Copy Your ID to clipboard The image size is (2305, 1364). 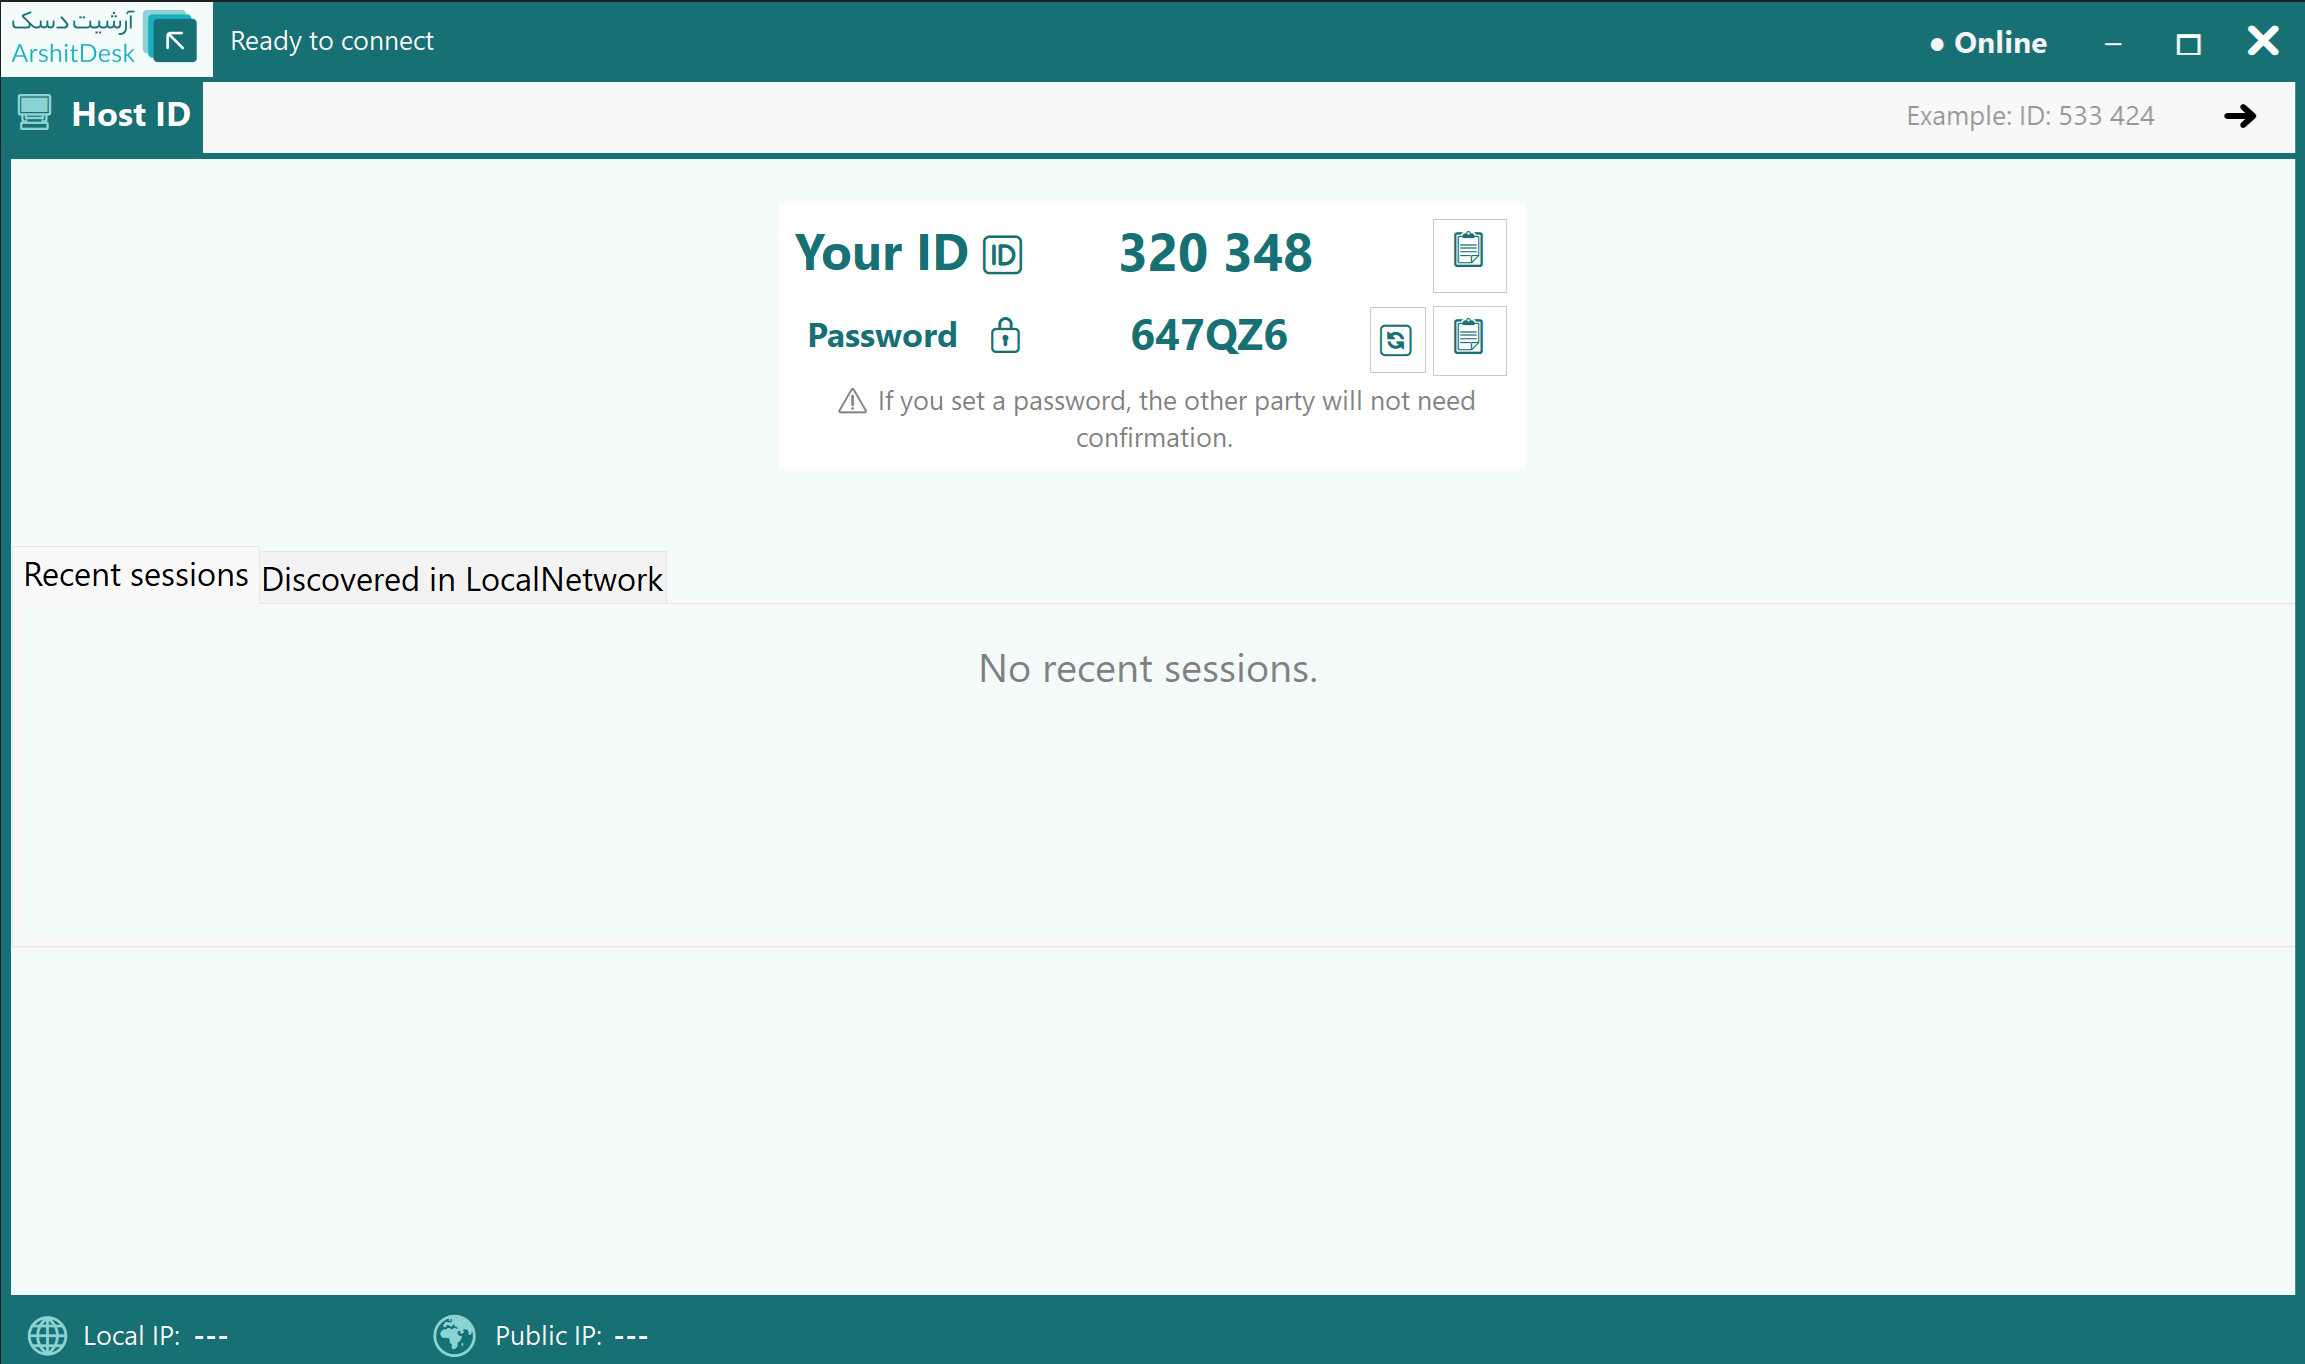pyautogui.click(x=1469, y=255)
